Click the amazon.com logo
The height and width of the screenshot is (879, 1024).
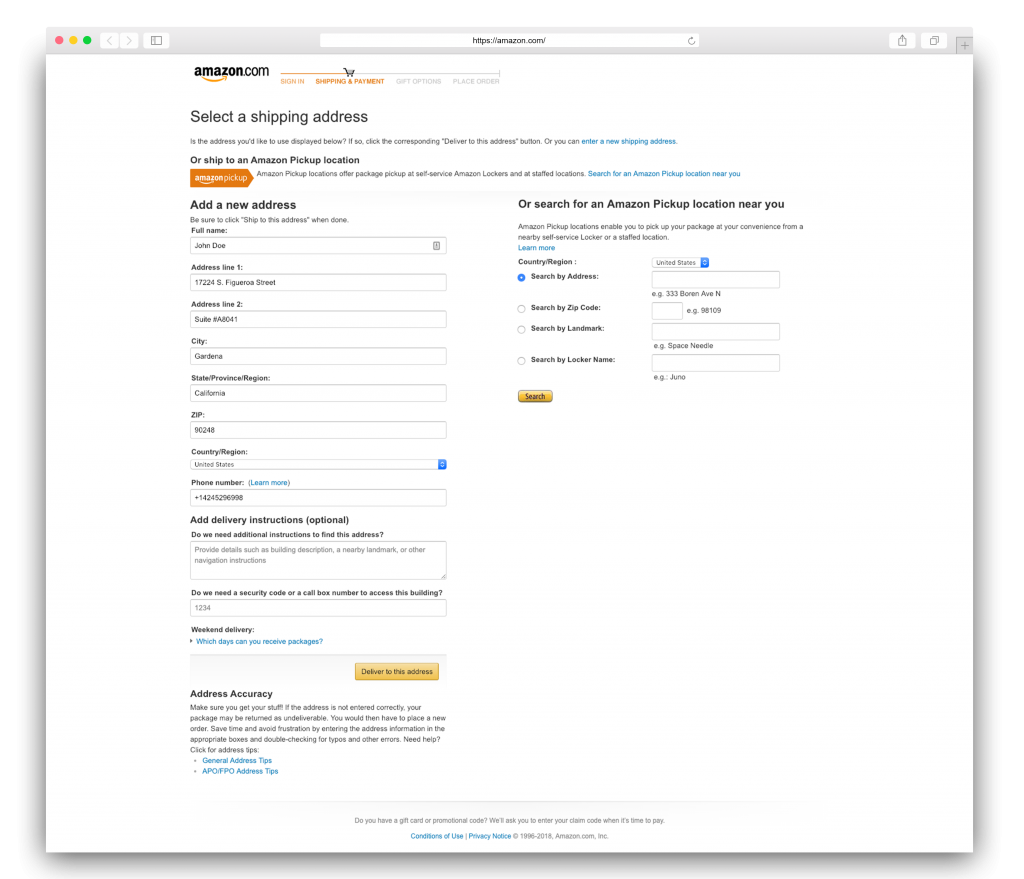(231, 73)
